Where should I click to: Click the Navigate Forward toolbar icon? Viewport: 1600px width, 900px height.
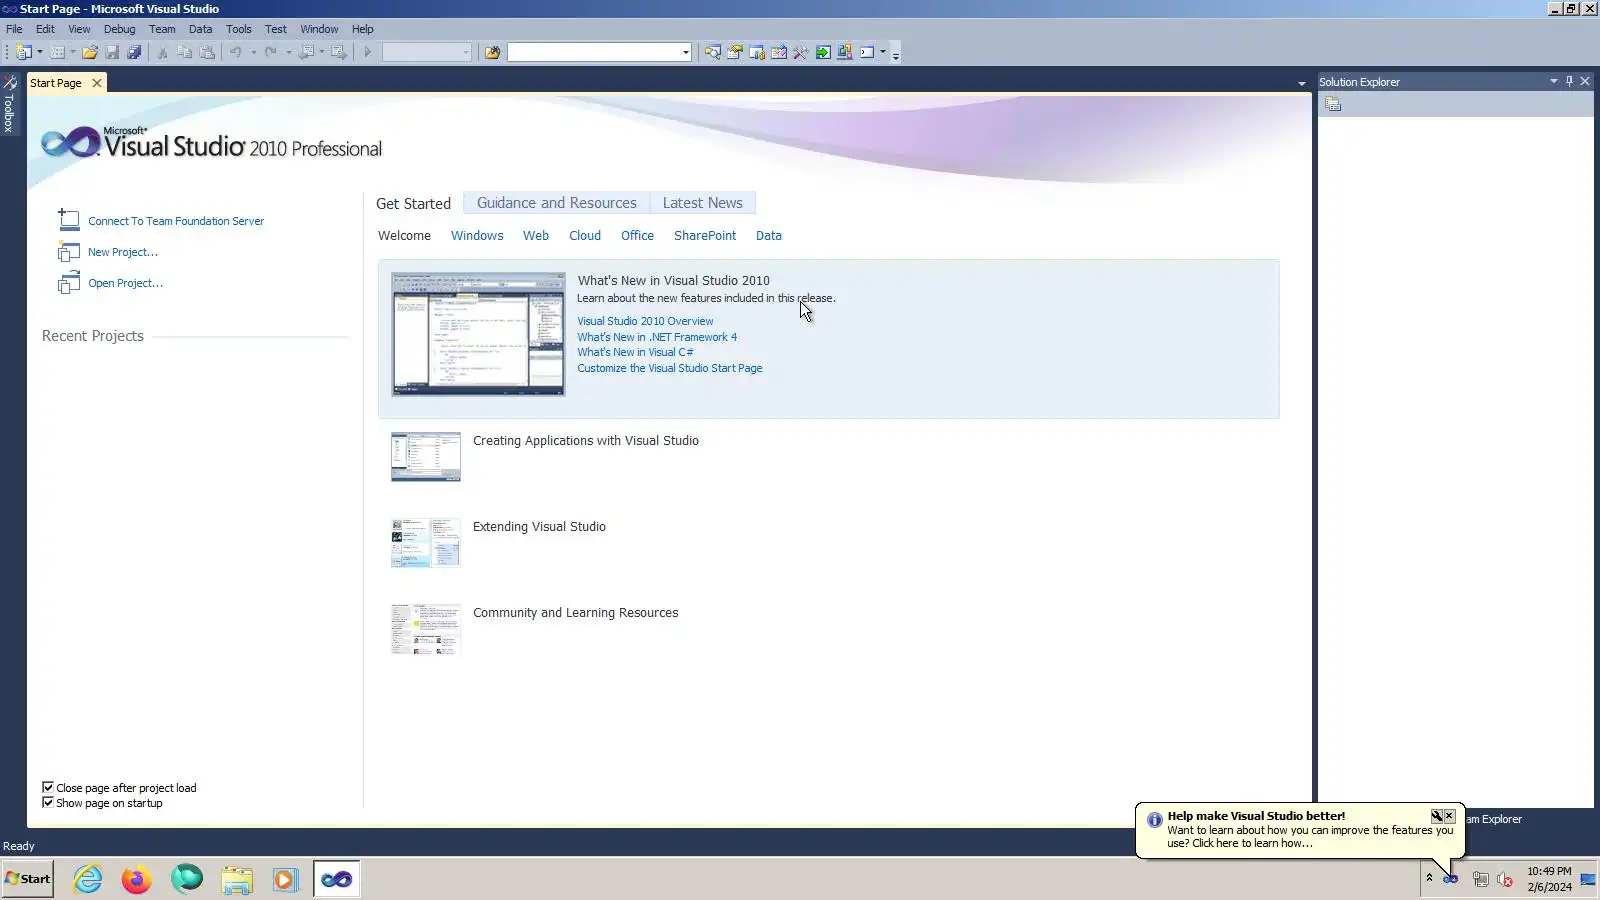pyautogui.click(x=339, y=52)
